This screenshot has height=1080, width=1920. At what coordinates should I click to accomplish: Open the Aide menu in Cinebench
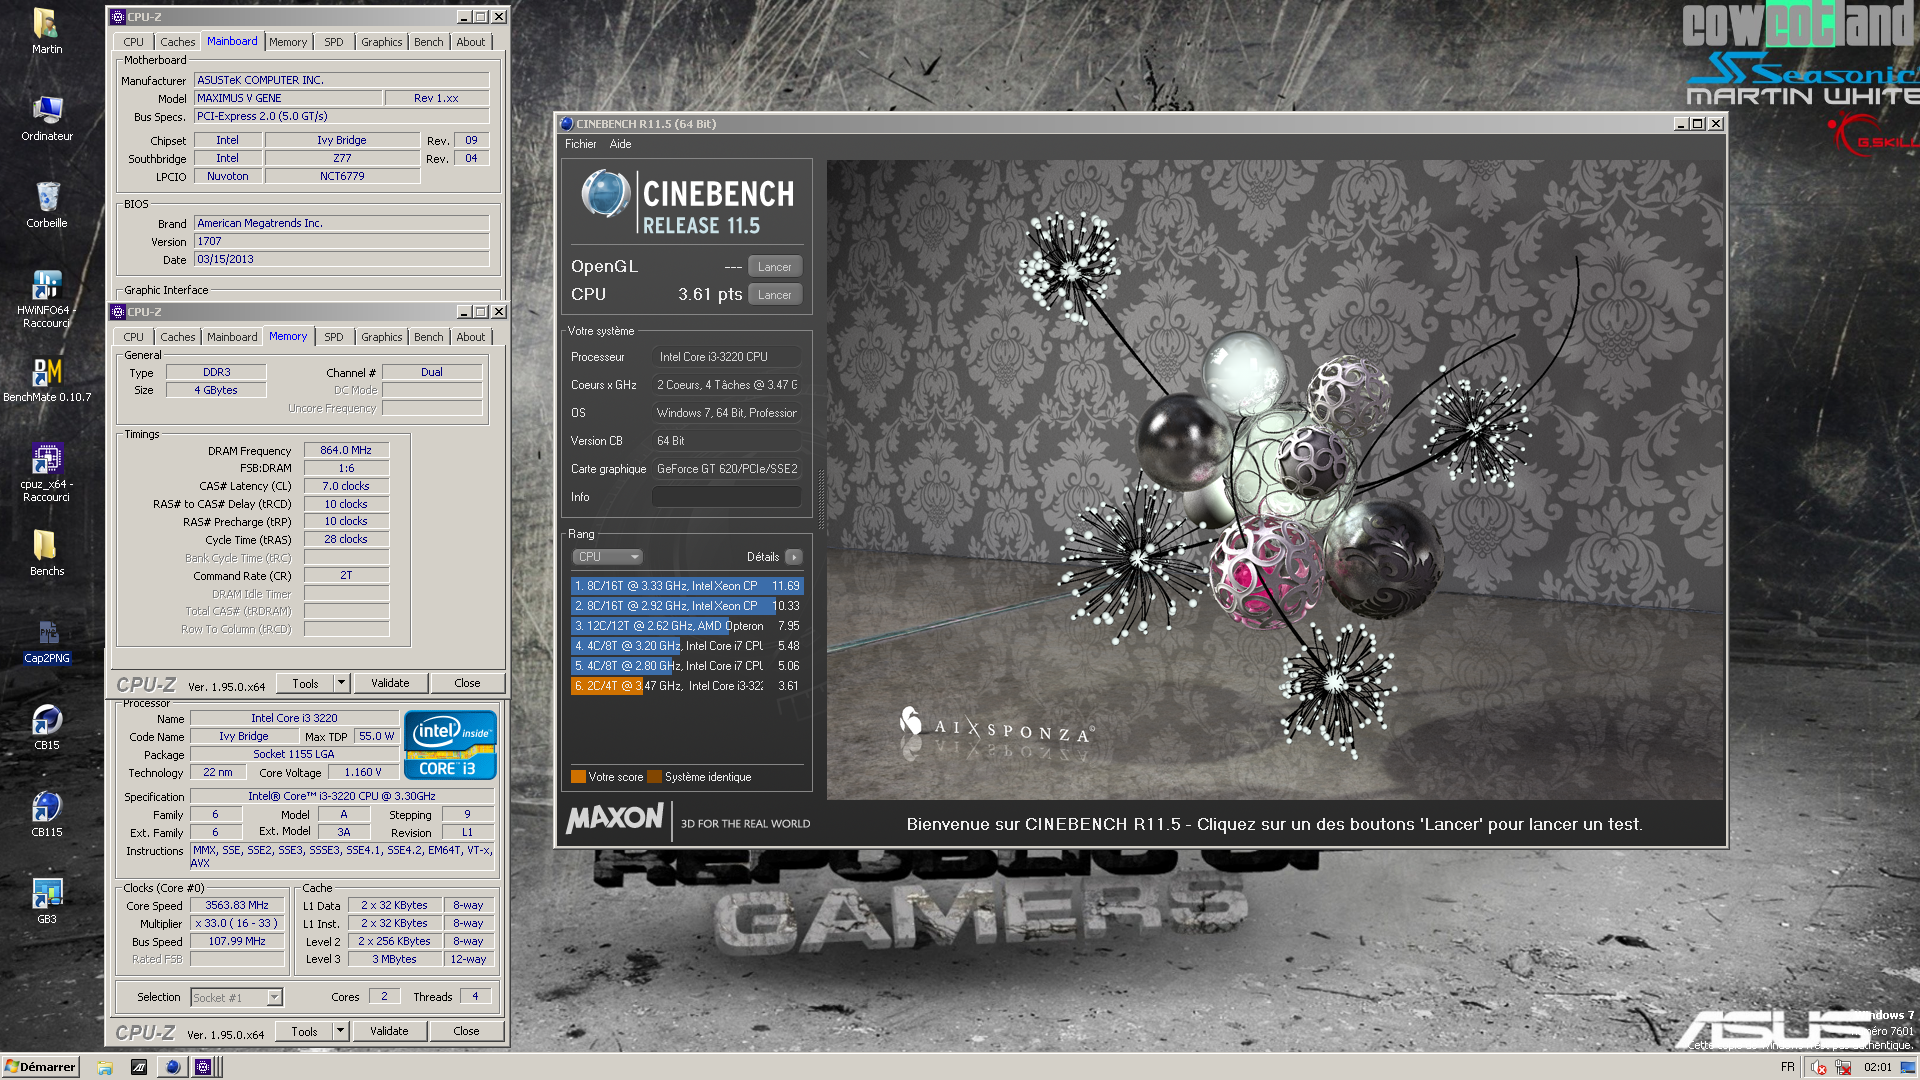[620, 144]
